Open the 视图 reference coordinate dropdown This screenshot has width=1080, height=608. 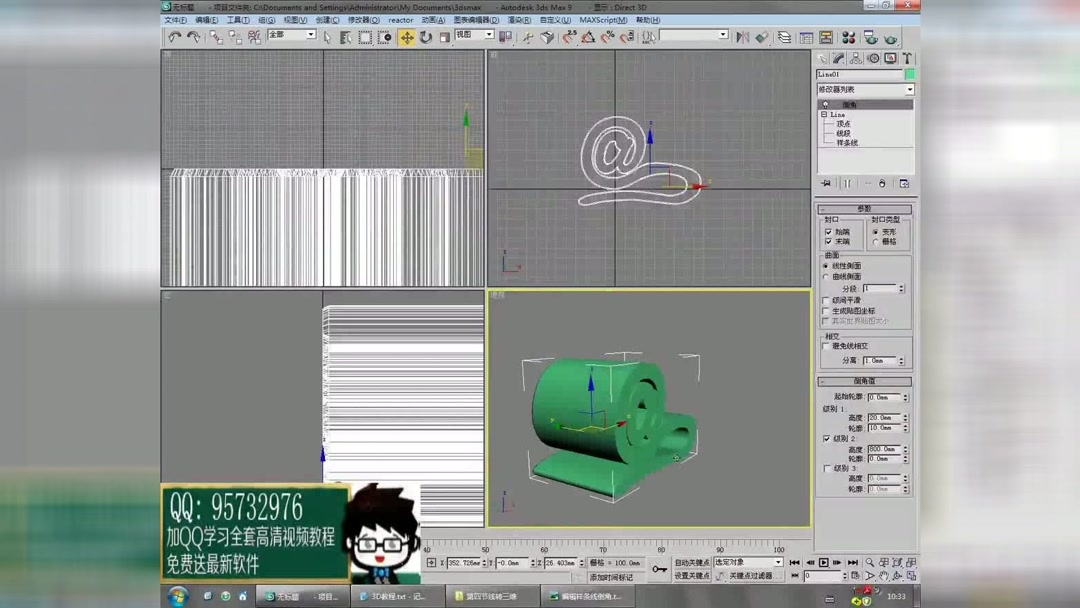click(x=488, y=36)
